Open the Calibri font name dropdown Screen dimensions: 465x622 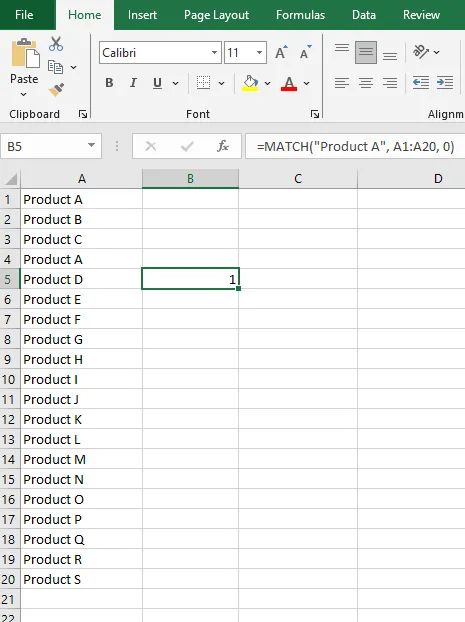214,52
